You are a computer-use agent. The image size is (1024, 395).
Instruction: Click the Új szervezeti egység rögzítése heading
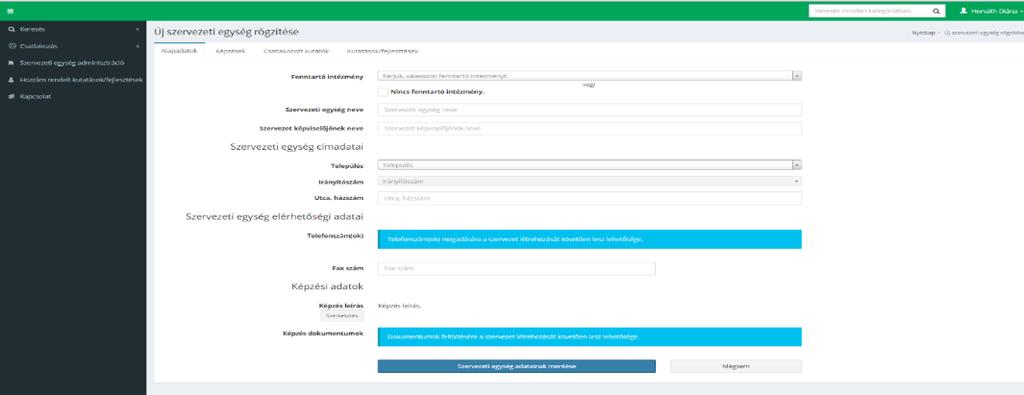point(226,32)
